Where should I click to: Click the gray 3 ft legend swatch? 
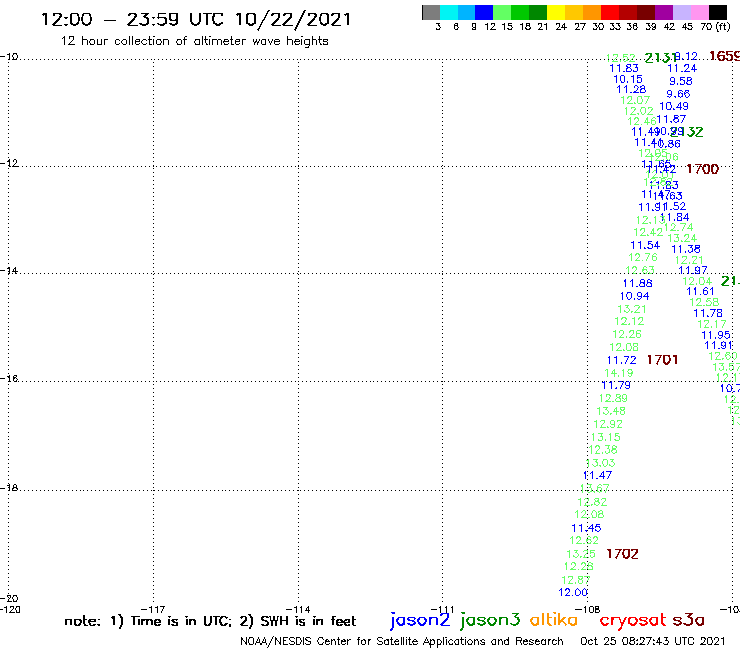431,12
